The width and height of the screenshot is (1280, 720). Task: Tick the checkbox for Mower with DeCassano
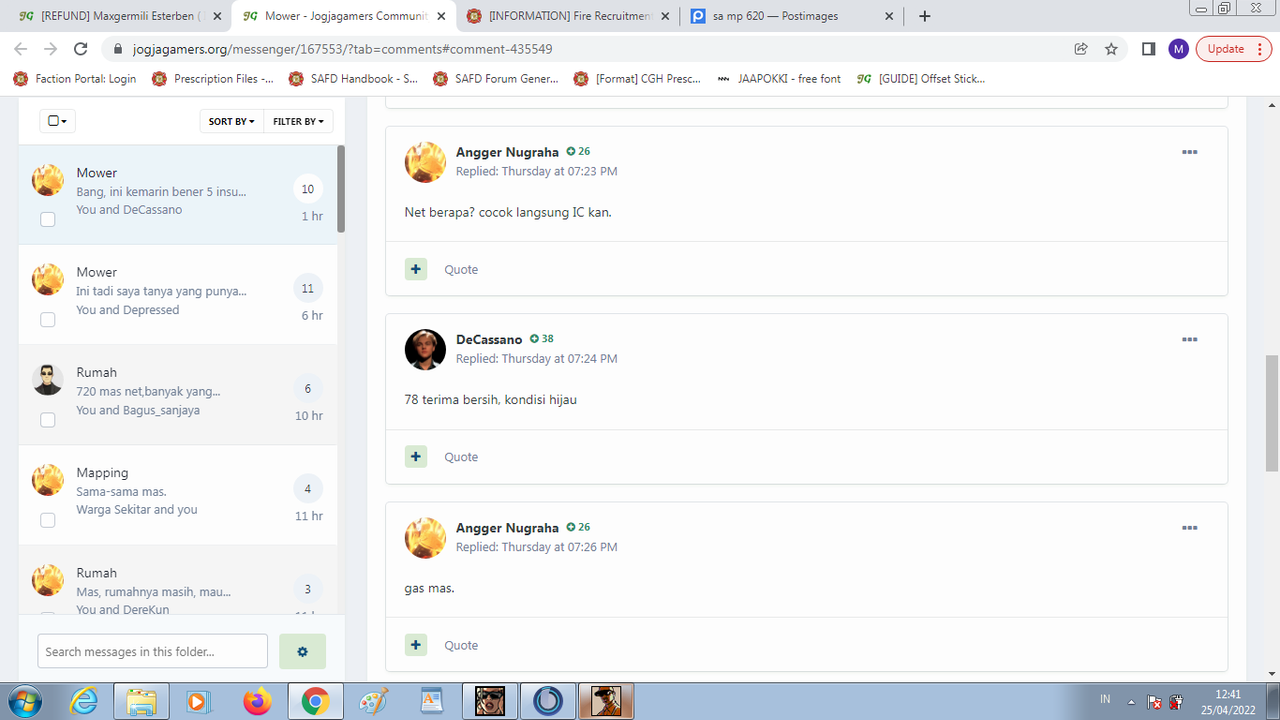click(47, 219)
